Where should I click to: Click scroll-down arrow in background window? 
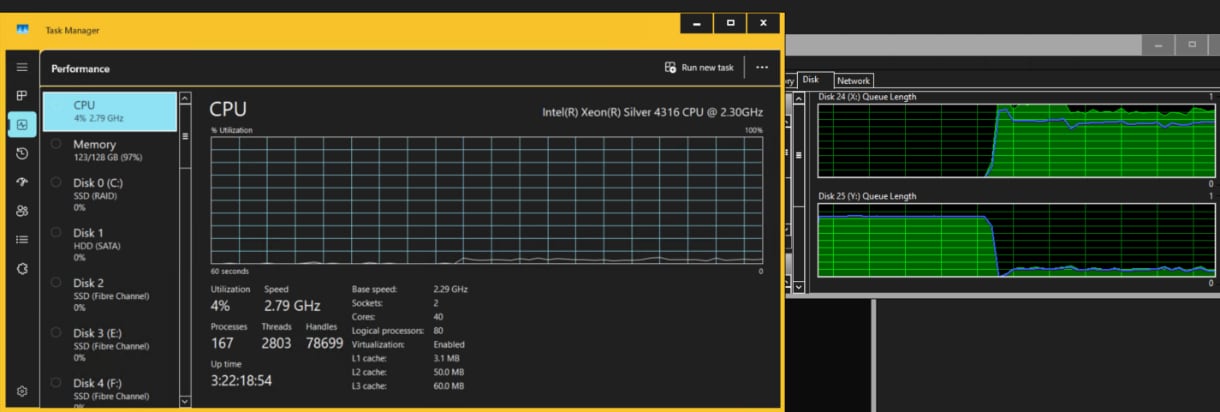click(798, 287)
